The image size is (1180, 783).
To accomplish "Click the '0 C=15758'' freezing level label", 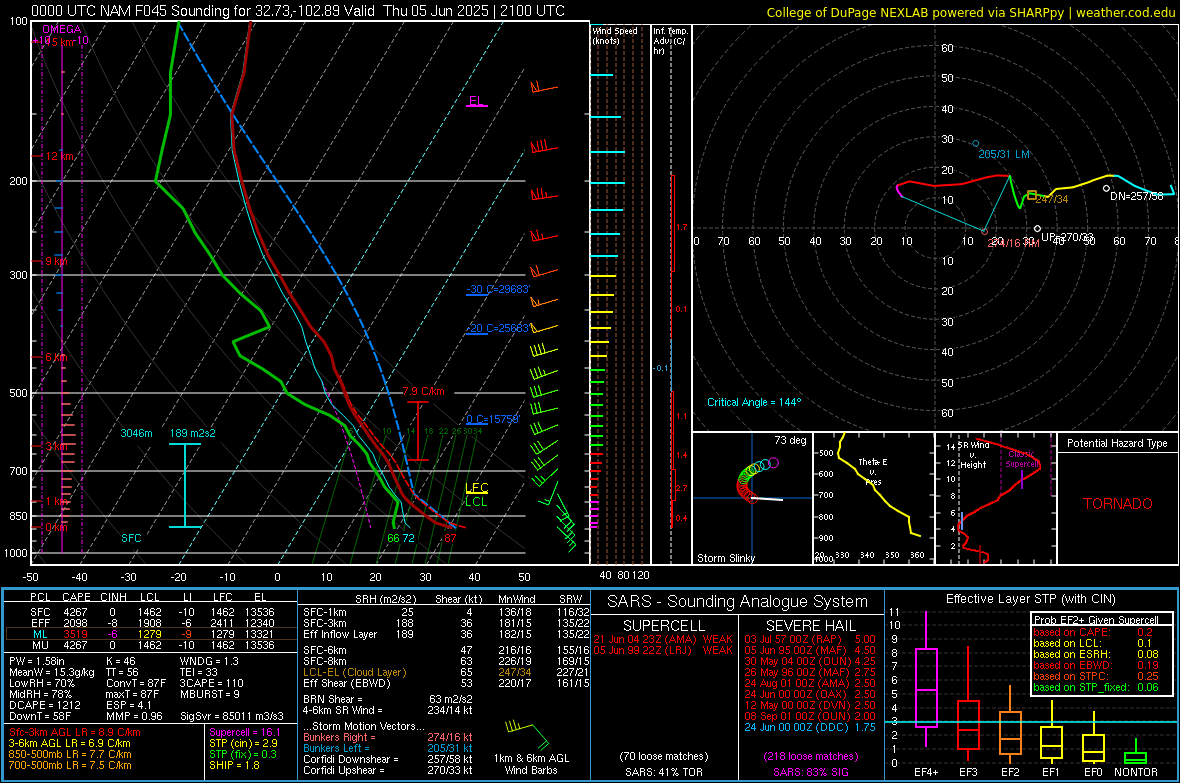I will (x=492, y=419).
